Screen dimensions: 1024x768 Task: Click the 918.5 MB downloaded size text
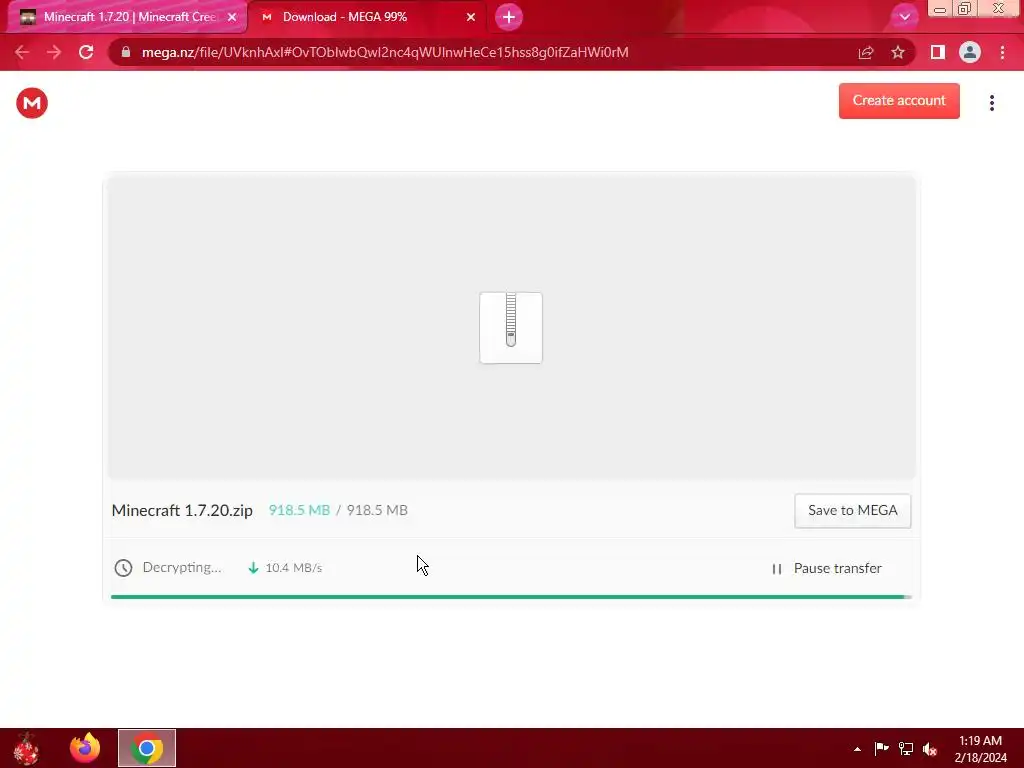point(299,510)
